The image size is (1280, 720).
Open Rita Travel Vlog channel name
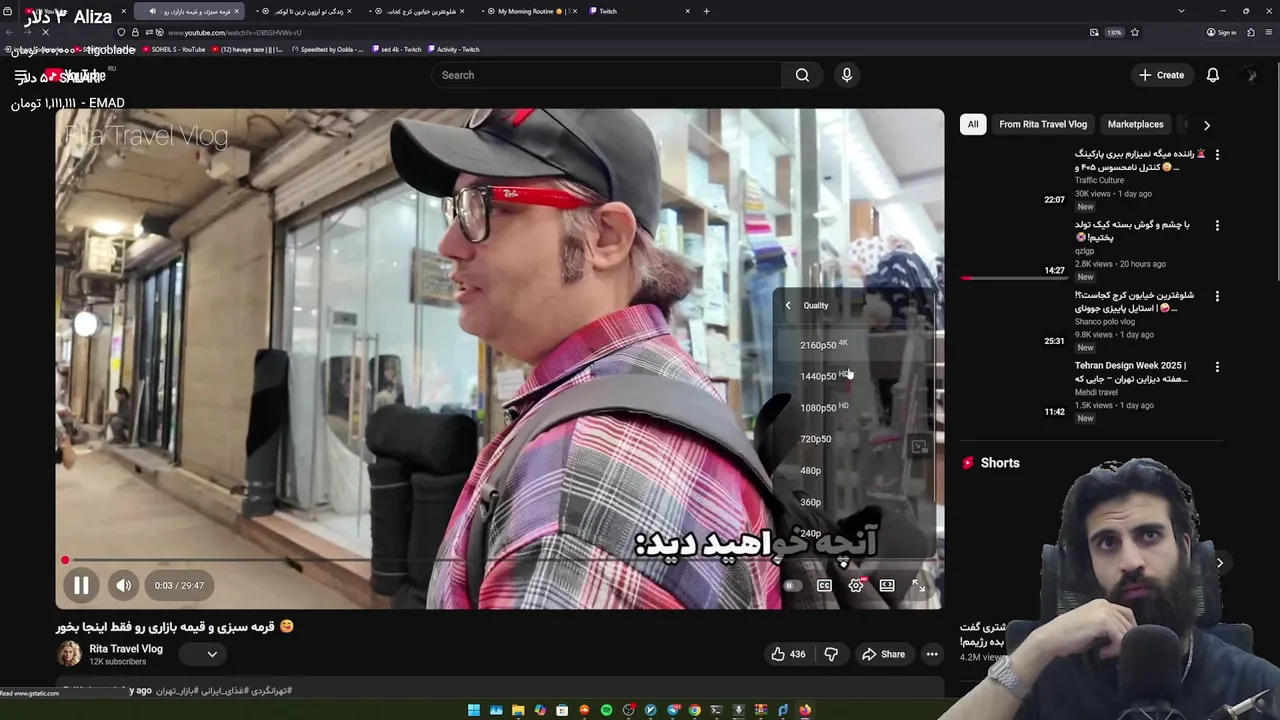[125, 649]
